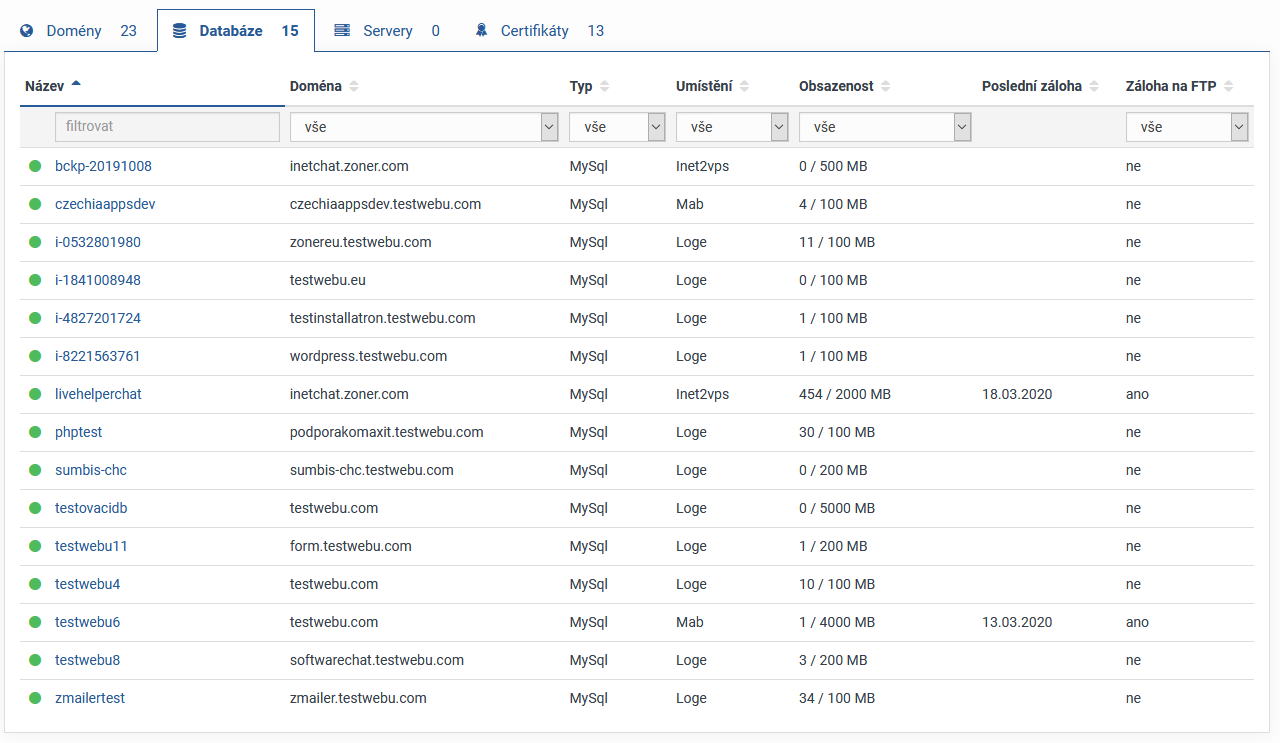Open the Záloha na FTP filter dropdown
The image size is (1280, 743).
[1187, 127]
